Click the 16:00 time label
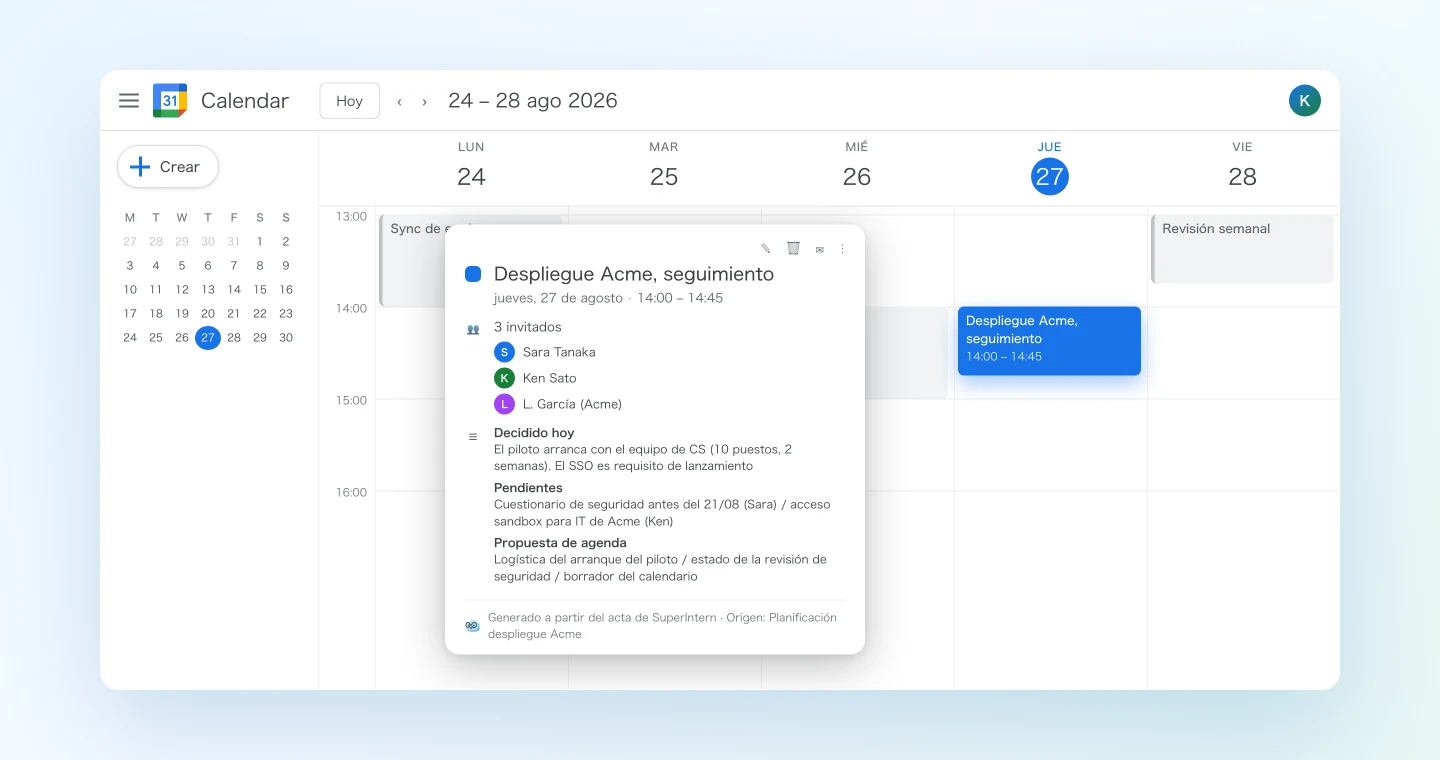The height and width of the screenshot is (760, 1440). (x=351, y=492)
